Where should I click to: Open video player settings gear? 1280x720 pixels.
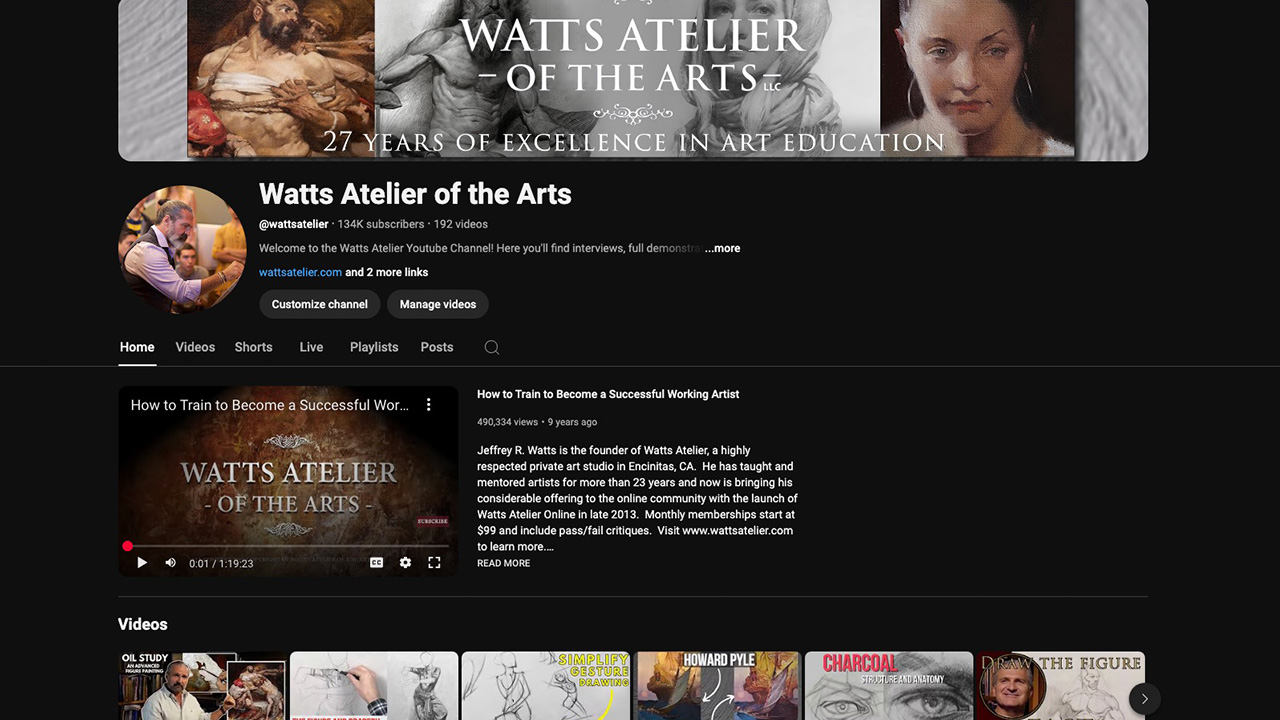pos(405,563)
